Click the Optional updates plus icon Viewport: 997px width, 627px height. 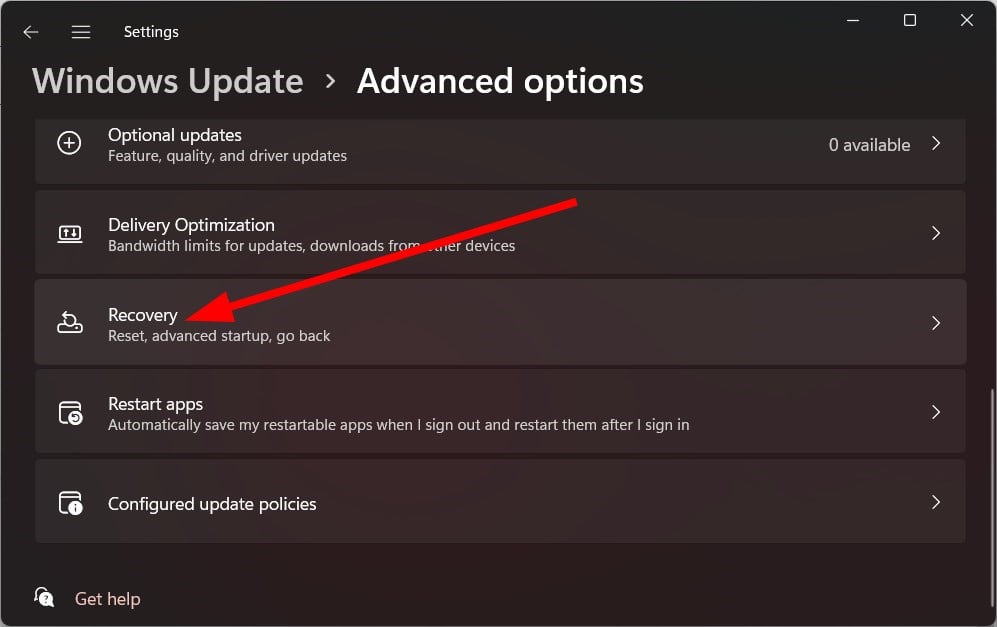coord(69,143)
